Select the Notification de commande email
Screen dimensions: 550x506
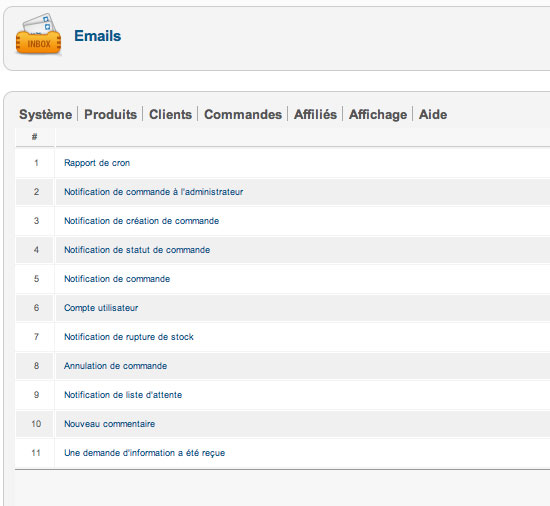pyautogui.click(x=117, y=279)
